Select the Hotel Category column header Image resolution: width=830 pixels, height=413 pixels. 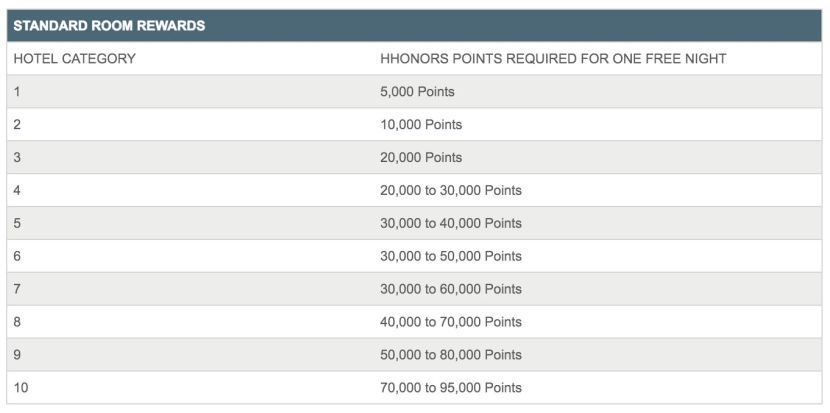pyautogui.click(x=75, y=59)
